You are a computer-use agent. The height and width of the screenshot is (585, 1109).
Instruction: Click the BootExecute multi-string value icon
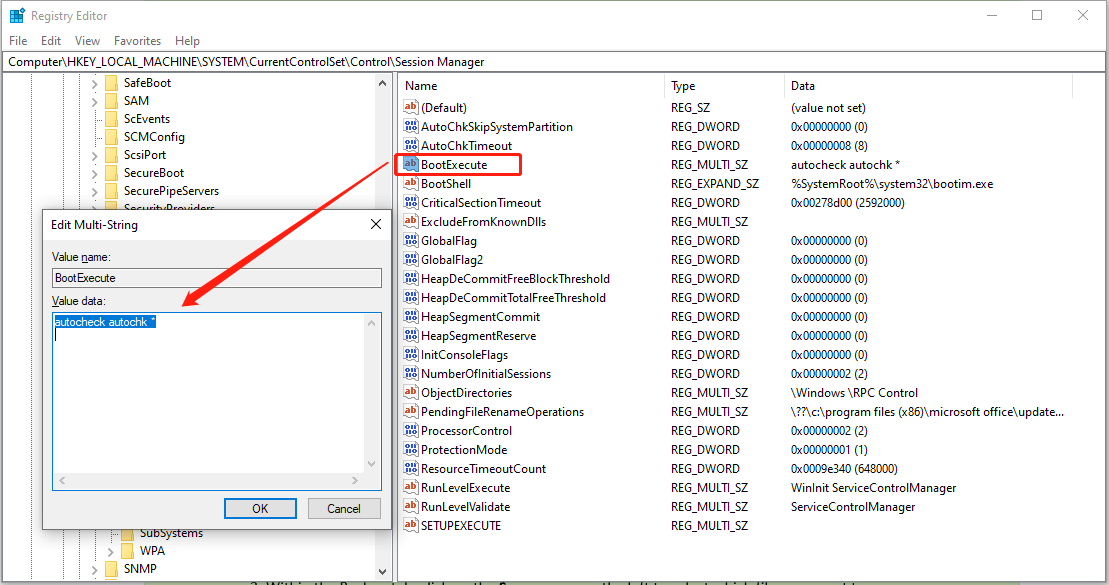coord(410,164)
